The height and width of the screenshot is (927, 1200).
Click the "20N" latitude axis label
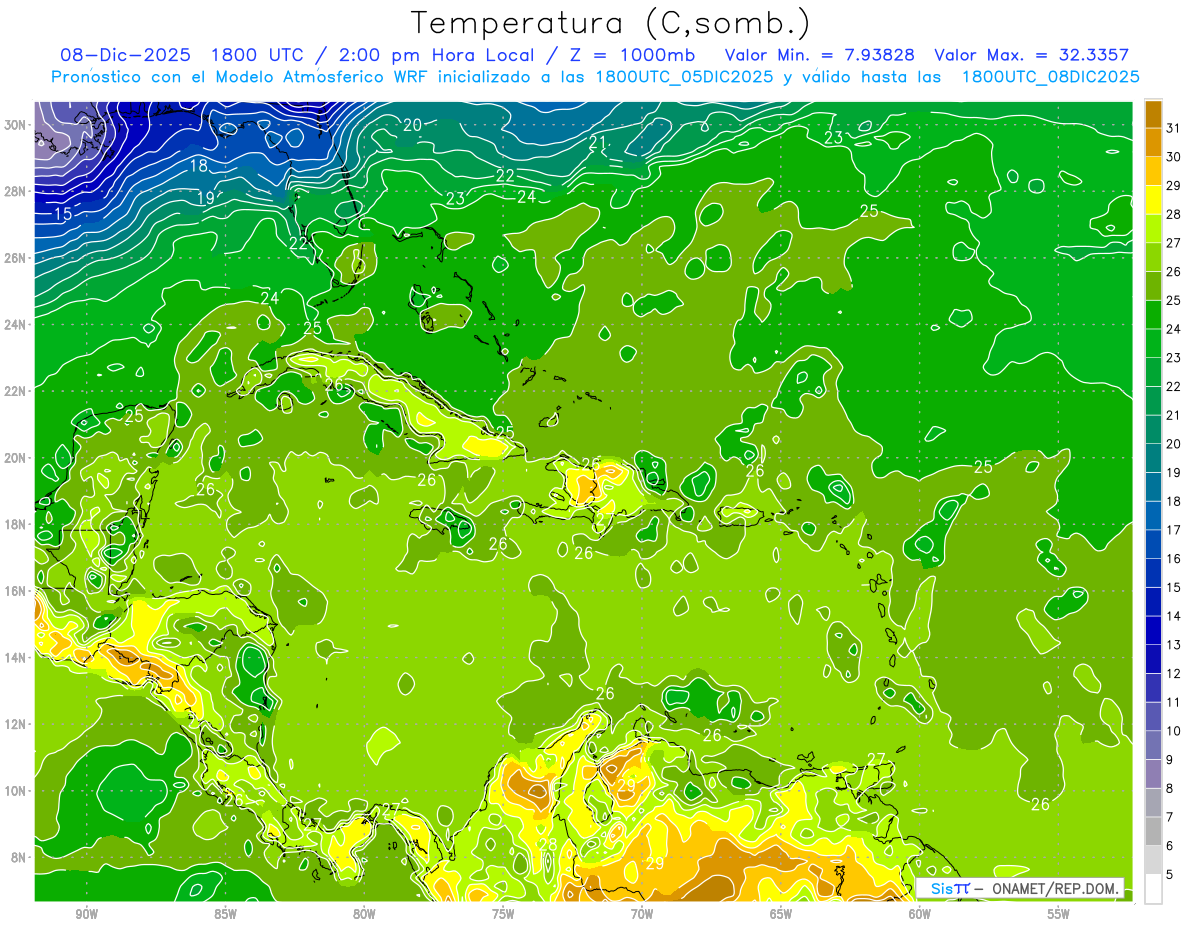coord(16,458)
